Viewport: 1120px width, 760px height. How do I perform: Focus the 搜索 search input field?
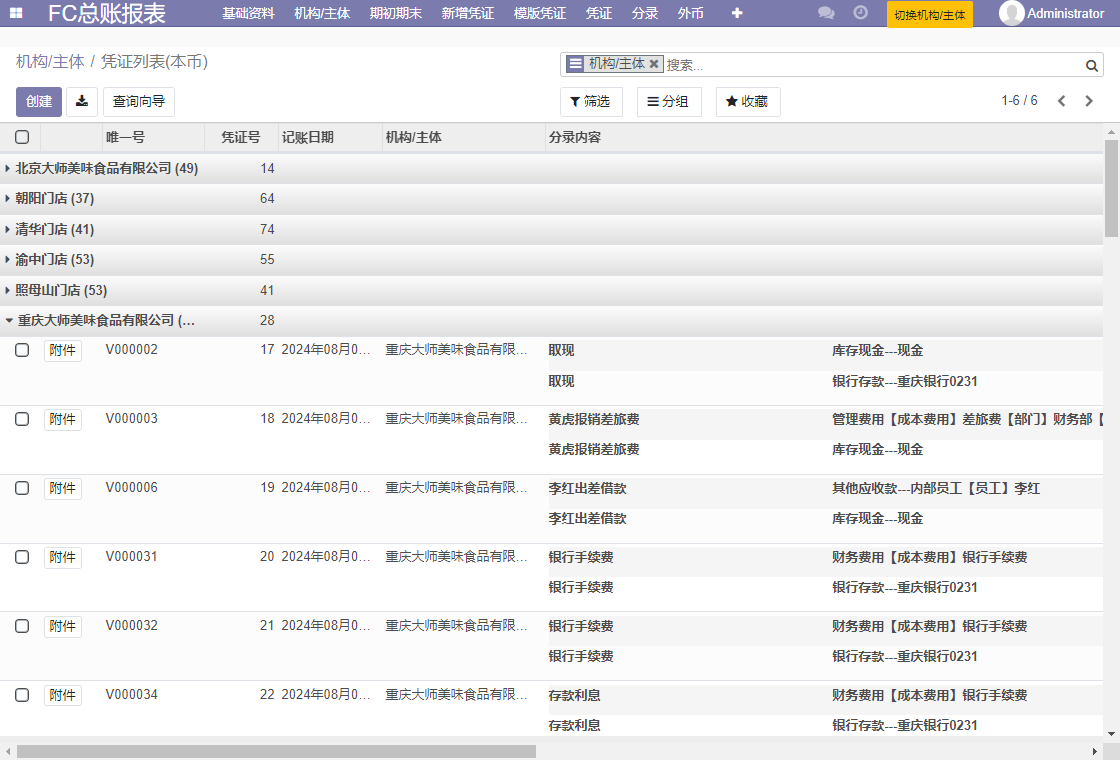[x=873, y=65]
